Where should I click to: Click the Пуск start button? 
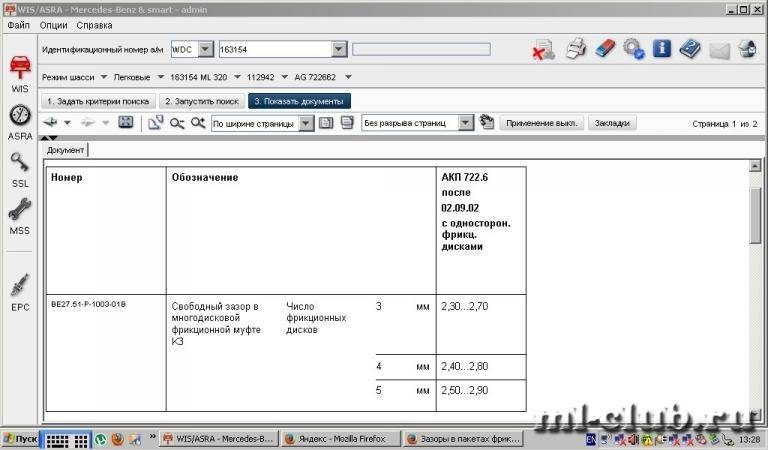point(20,439)
